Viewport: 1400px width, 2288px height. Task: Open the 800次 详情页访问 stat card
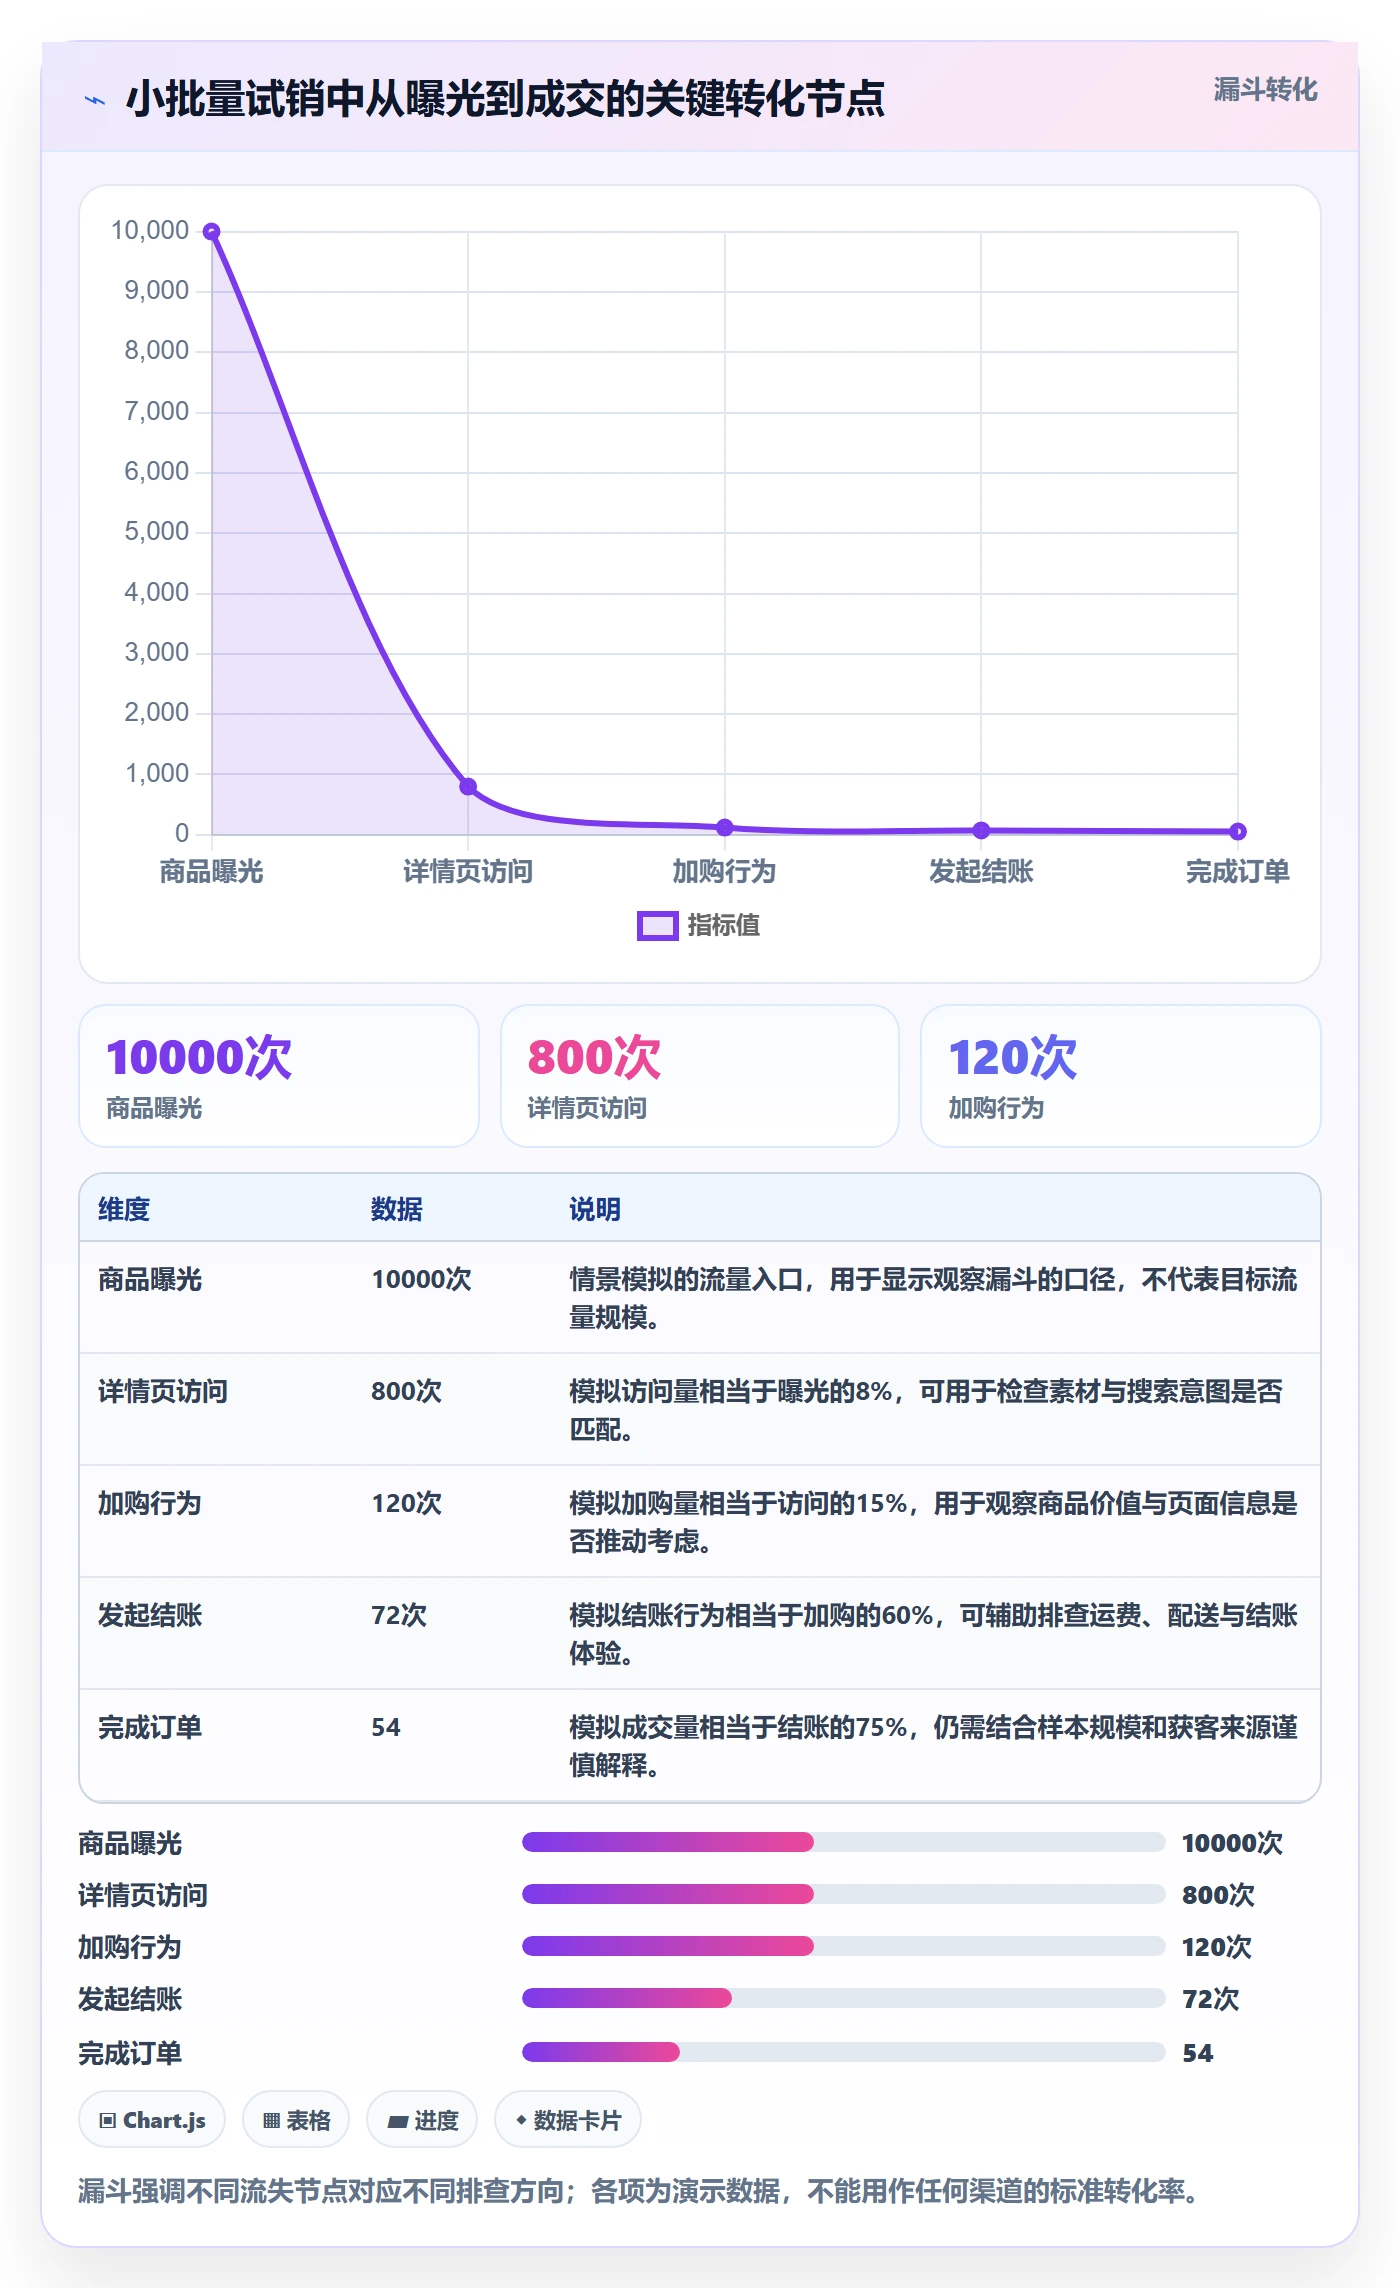tap(700, 1076)
